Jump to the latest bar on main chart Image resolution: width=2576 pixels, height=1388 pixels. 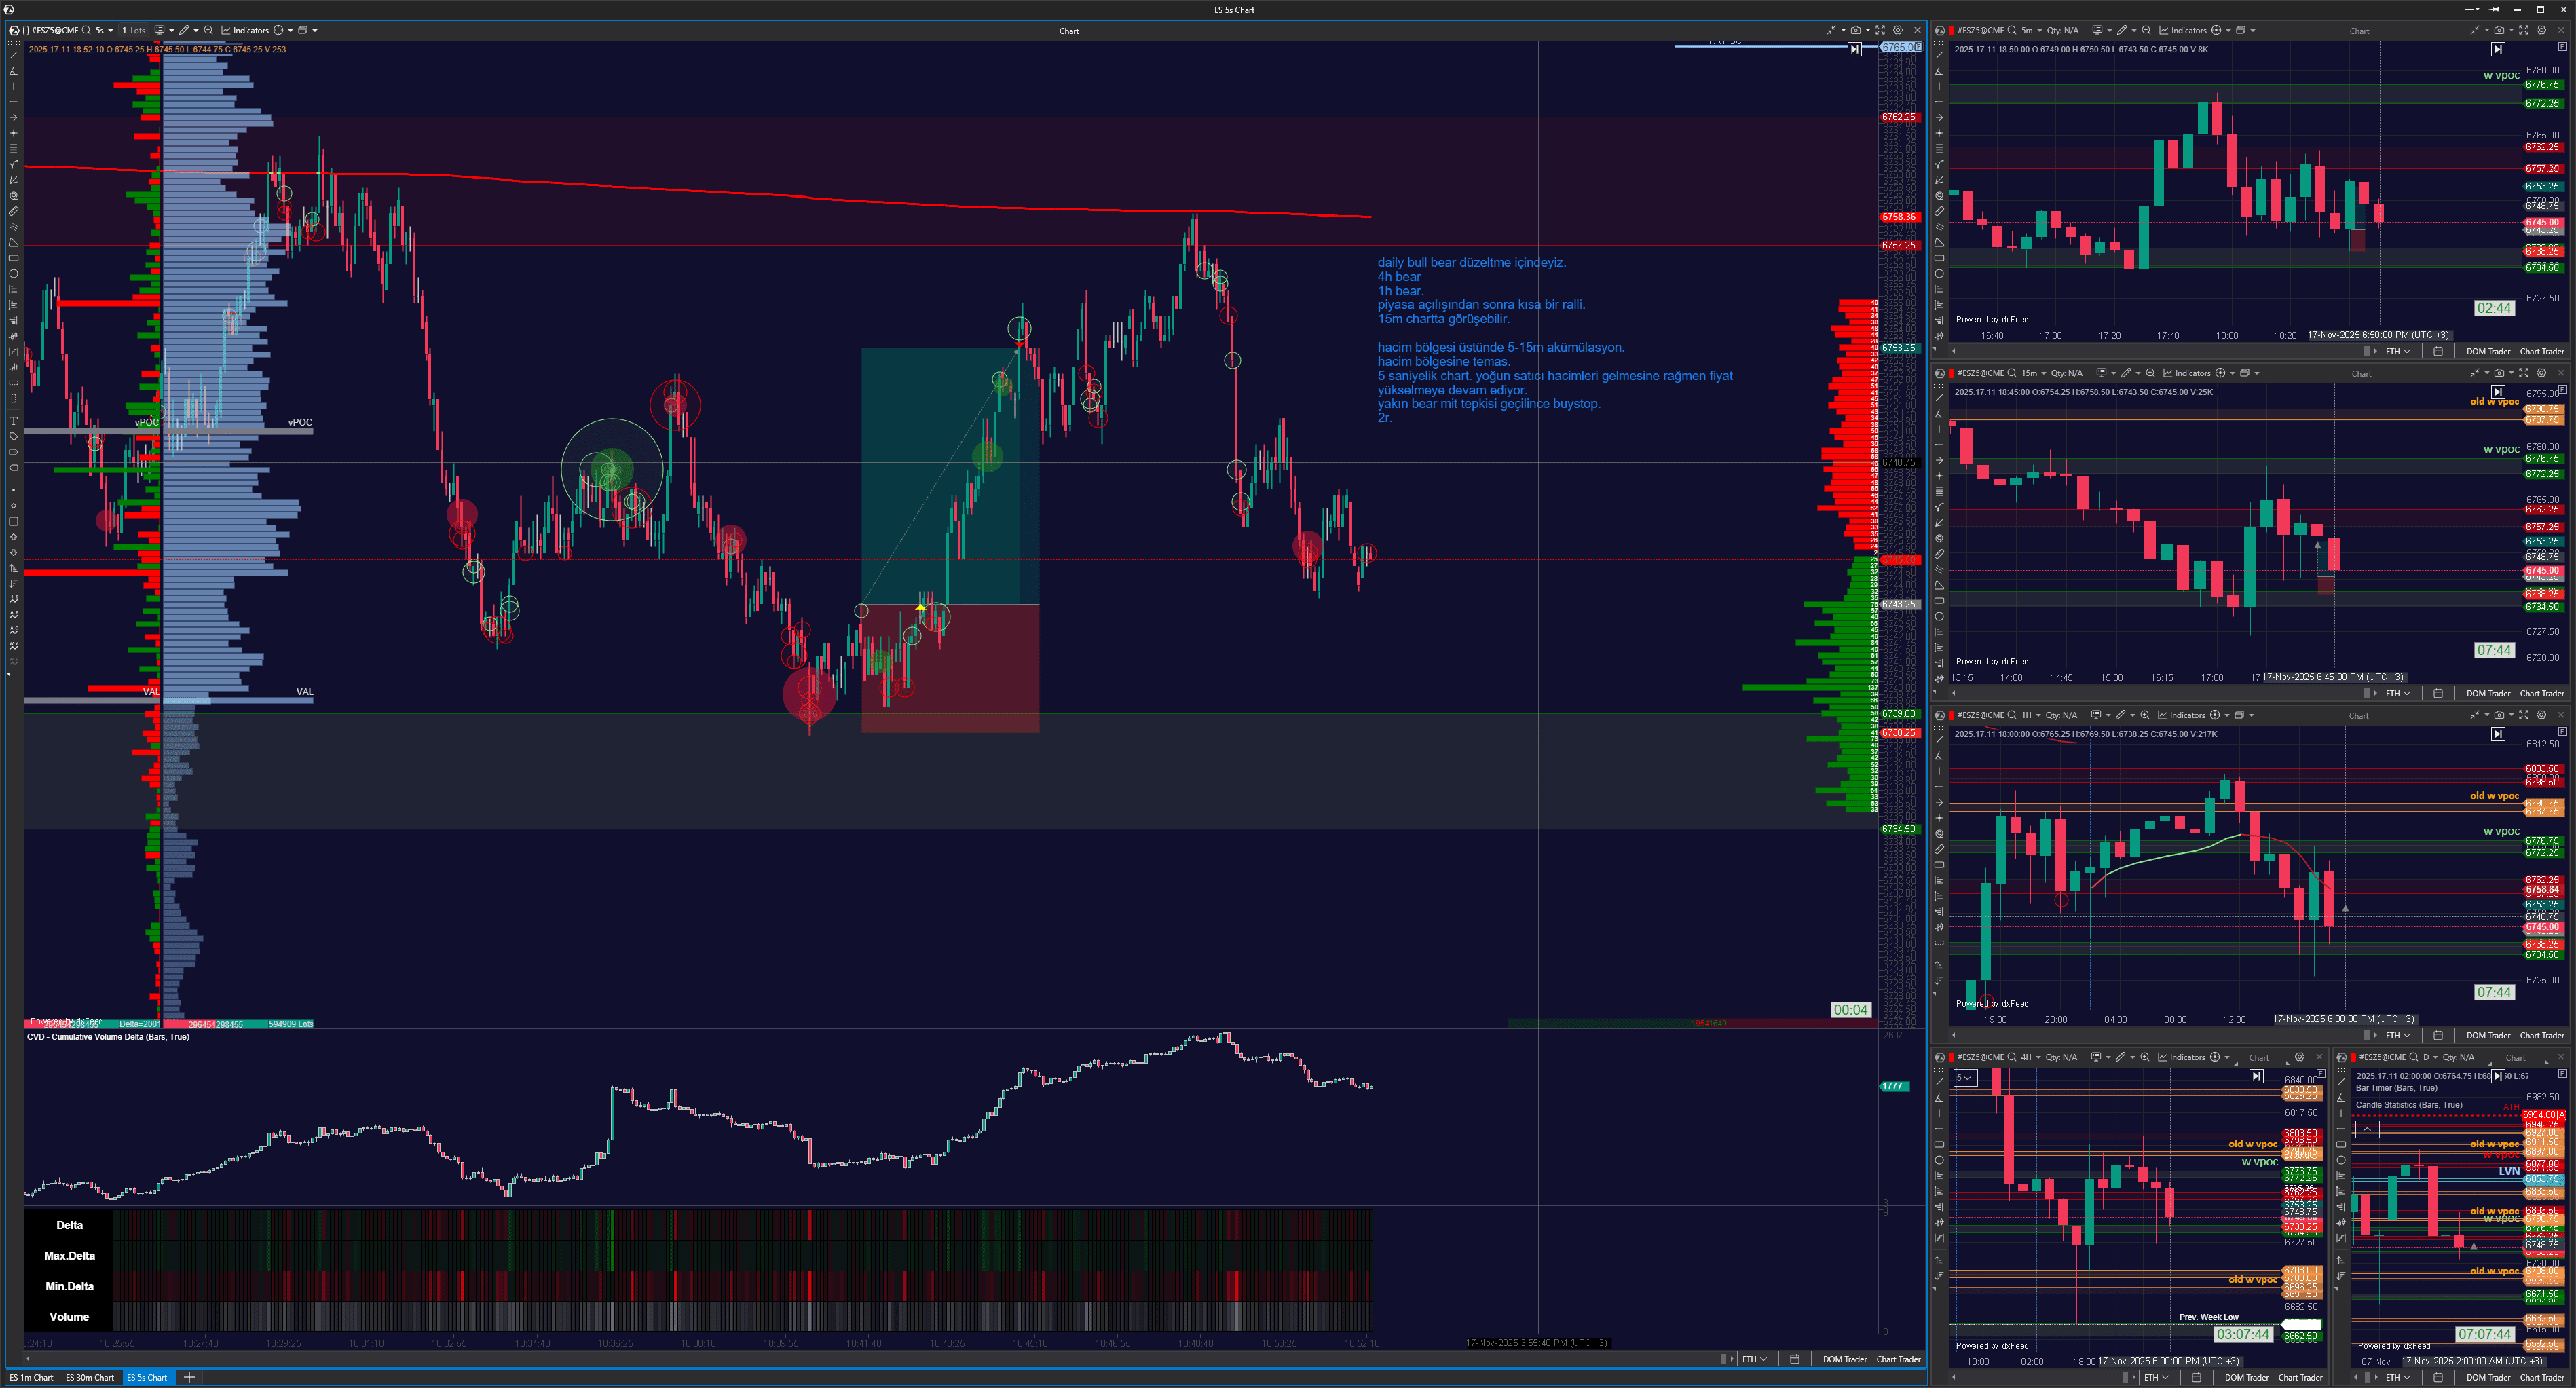pyautogui.click(x=1854, y=49)
